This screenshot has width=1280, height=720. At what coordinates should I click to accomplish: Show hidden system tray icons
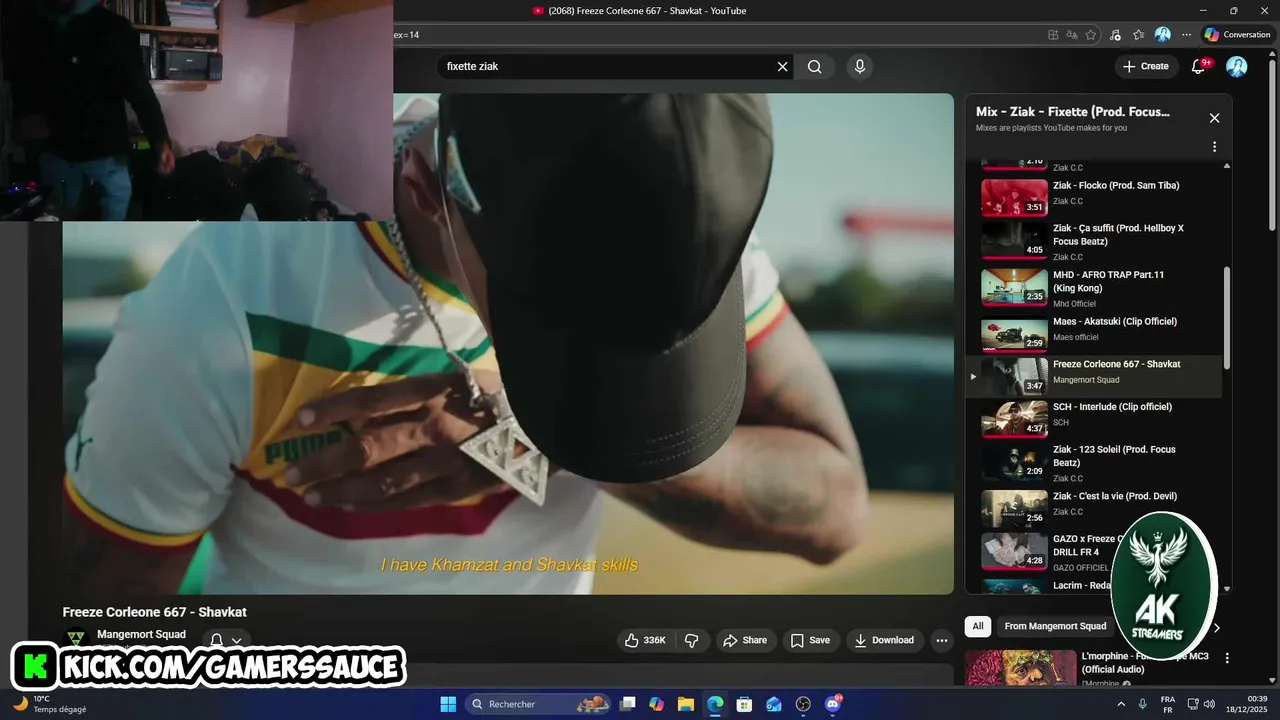(1119, 704)
